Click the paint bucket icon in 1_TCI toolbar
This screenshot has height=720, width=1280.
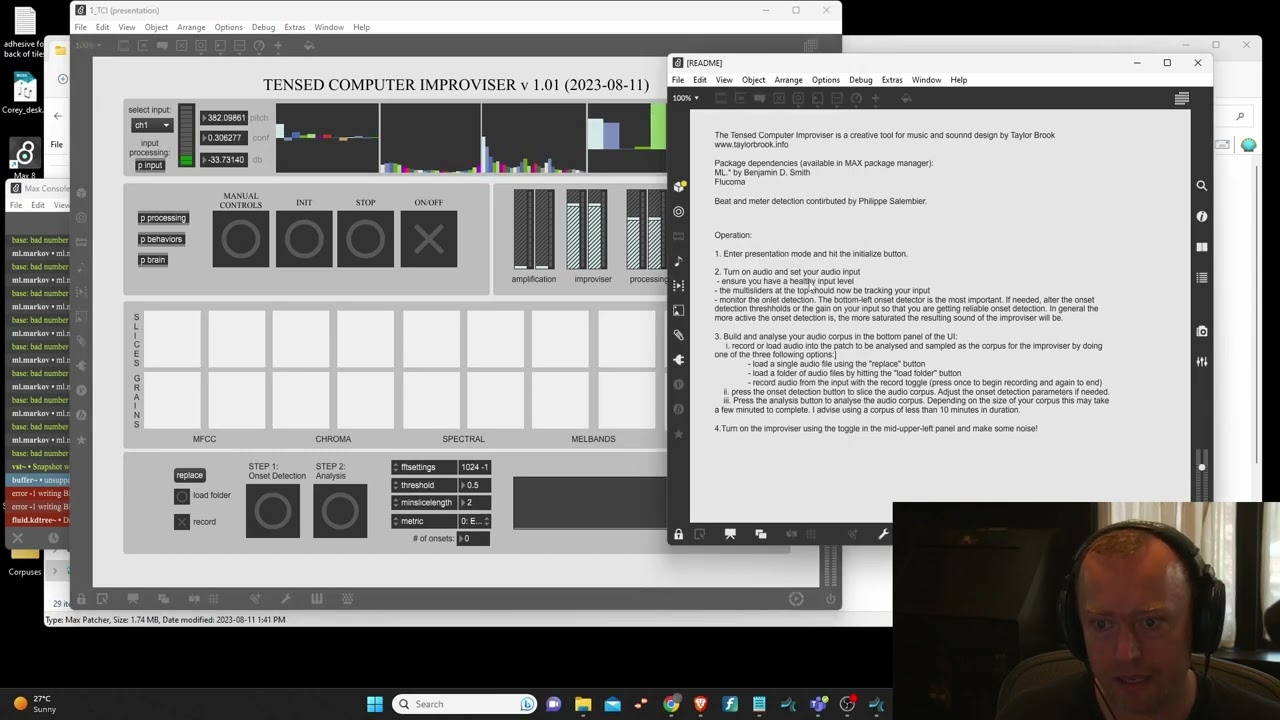pyautogui.click(x=308, y=46)
